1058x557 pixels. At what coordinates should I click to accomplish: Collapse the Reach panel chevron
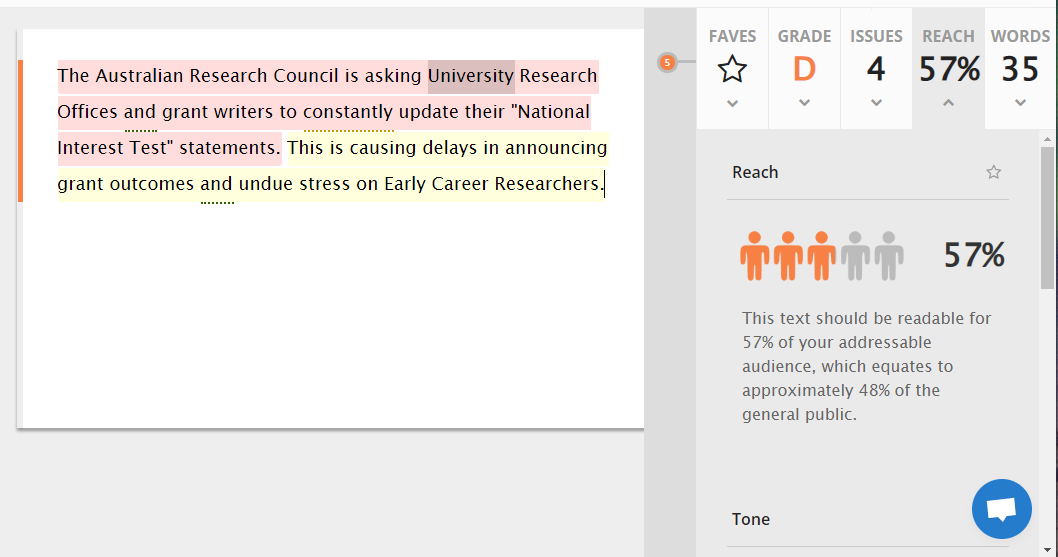click(948, 103)
